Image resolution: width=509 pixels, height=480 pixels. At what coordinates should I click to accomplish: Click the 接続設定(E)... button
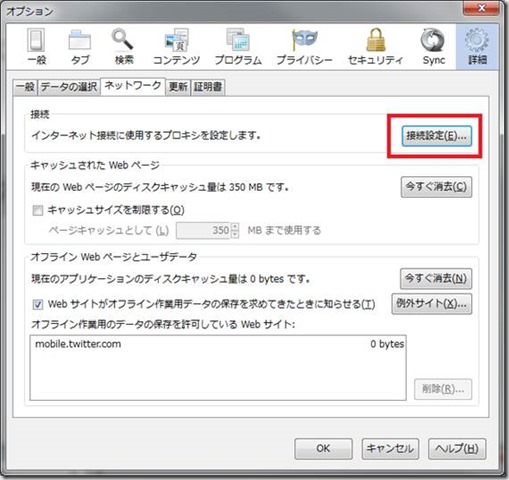(x=437, y=136)
